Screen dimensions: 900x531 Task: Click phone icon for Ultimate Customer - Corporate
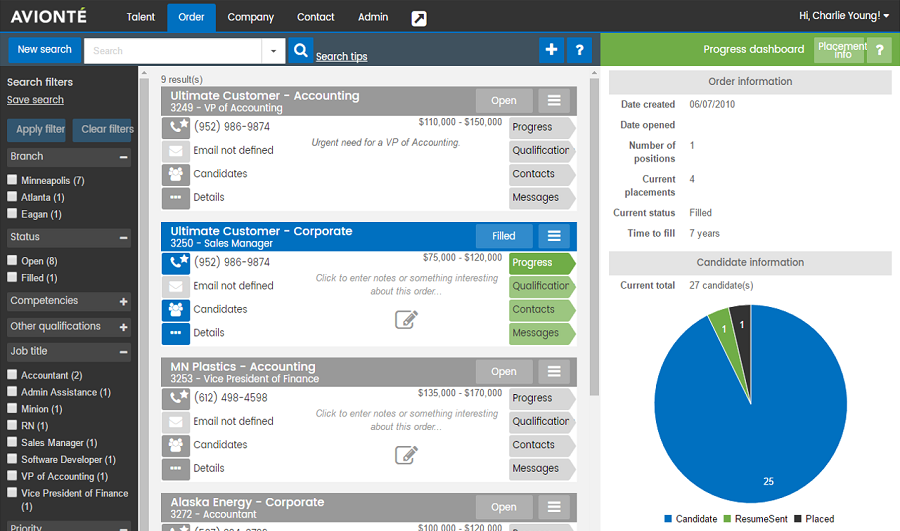pos(176,262)
